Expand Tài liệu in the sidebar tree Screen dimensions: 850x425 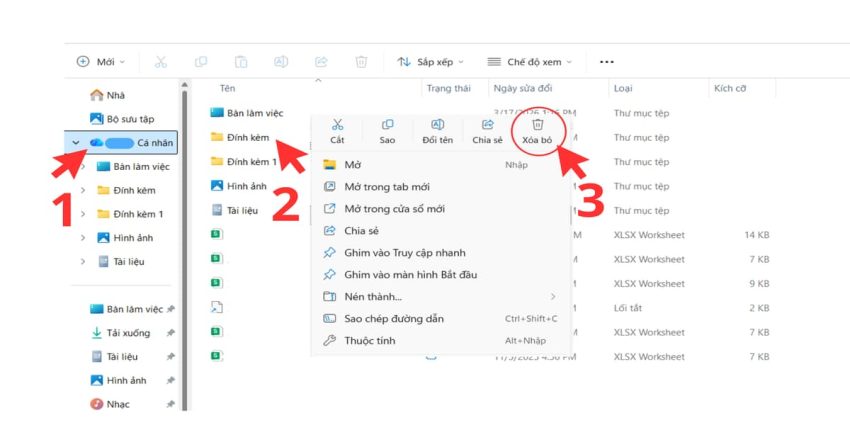tap(83, 261)
